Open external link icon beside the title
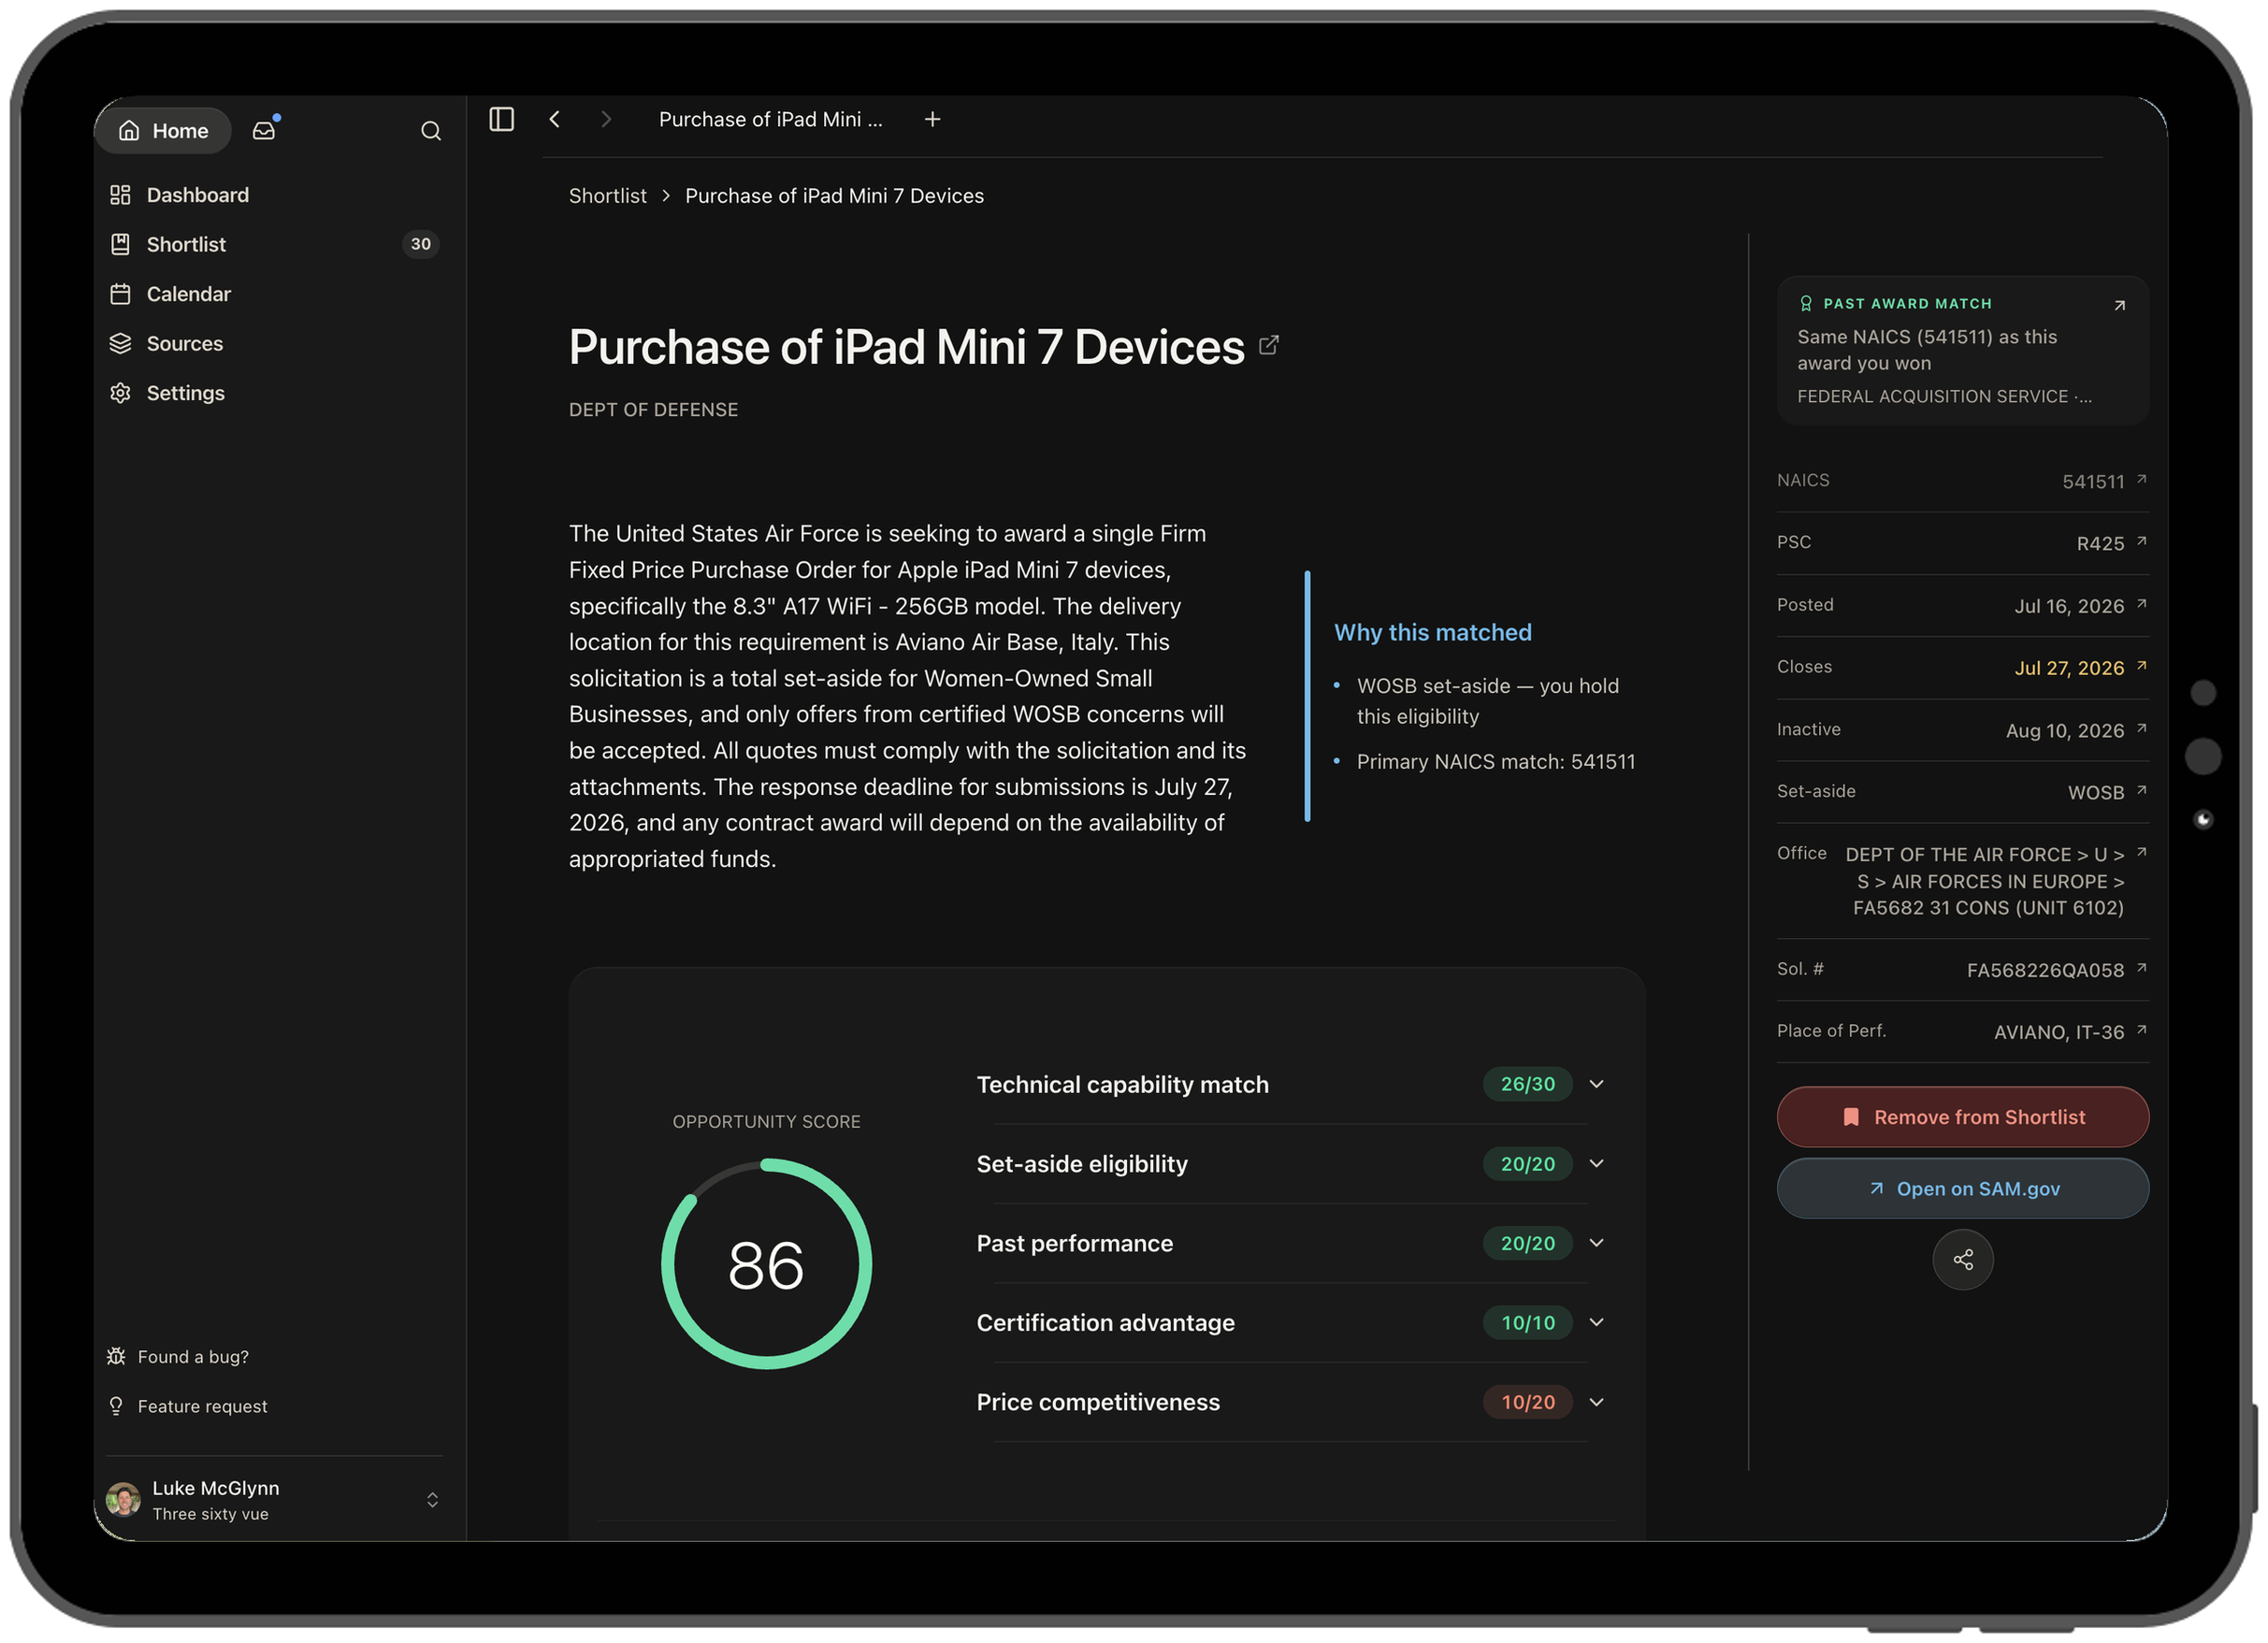The height and width of the screenshot is (1643, 2268). (x=1269, y=345)
